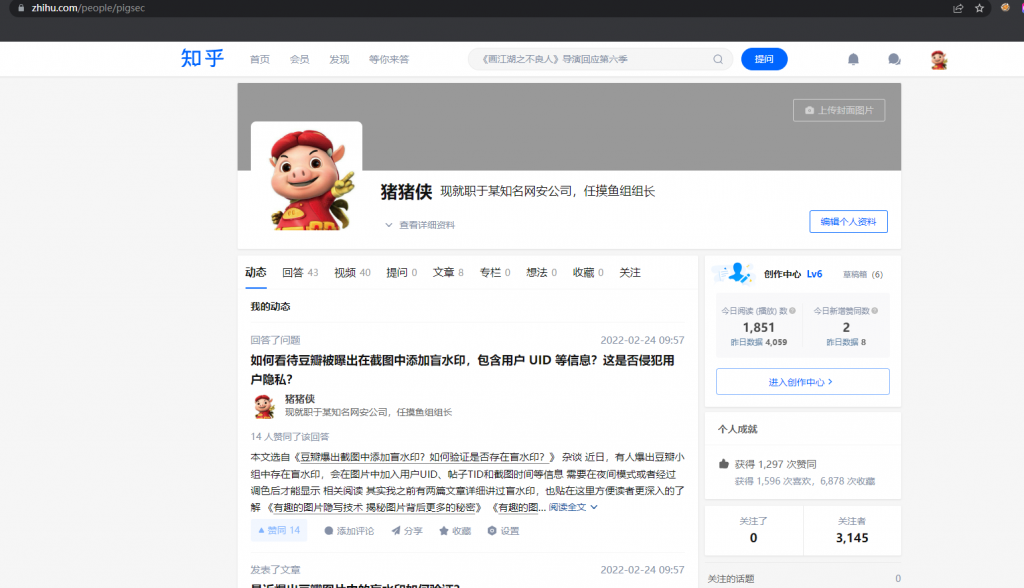This screenshot has height=588, width=1024.
Task: Open the 发现 nav item
Action: click(340, 59)
